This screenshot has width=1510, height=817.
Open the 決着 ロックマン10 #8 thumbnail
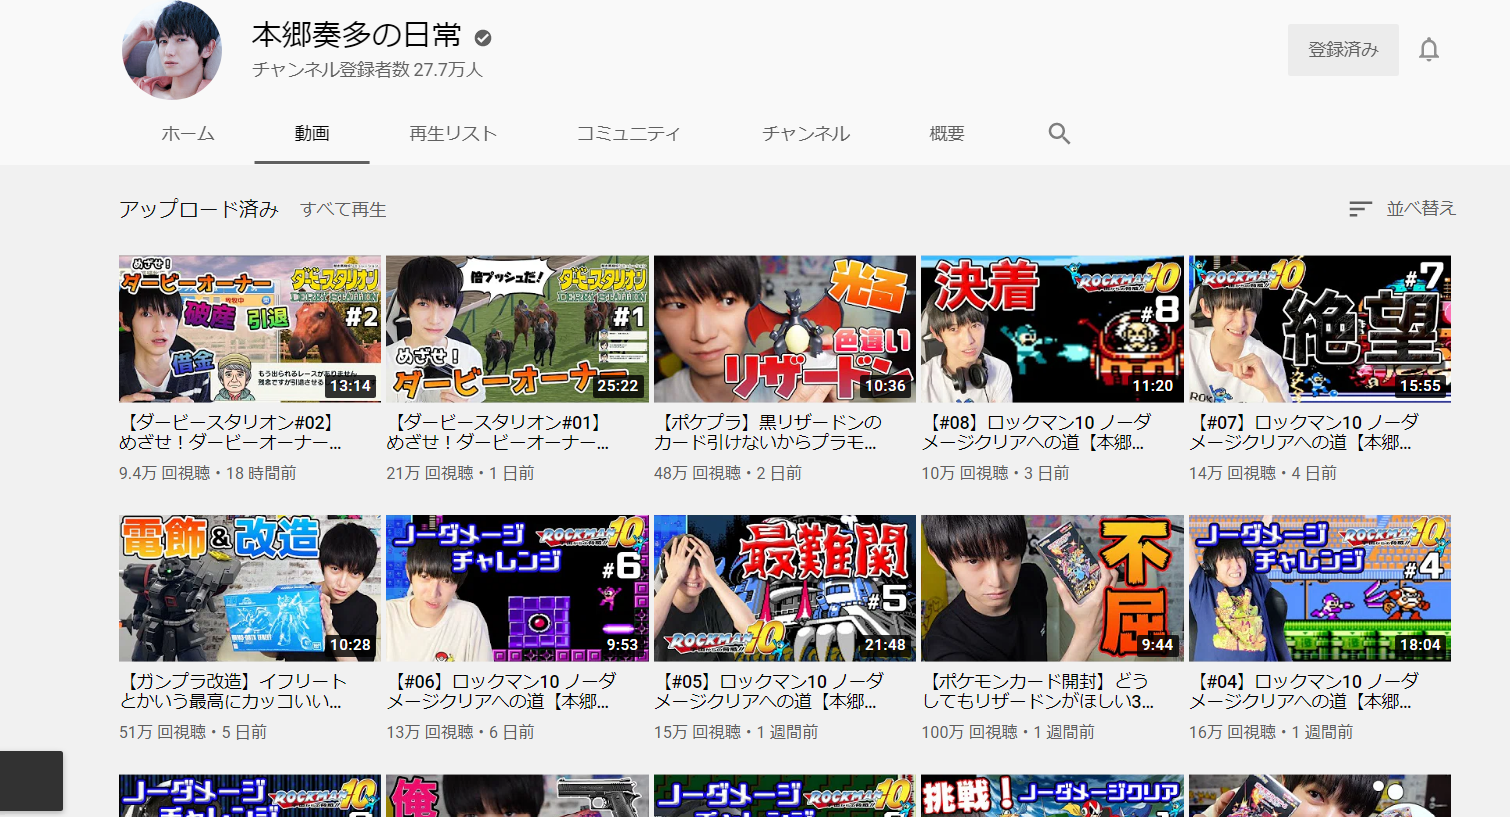[x=1052, y=329]
